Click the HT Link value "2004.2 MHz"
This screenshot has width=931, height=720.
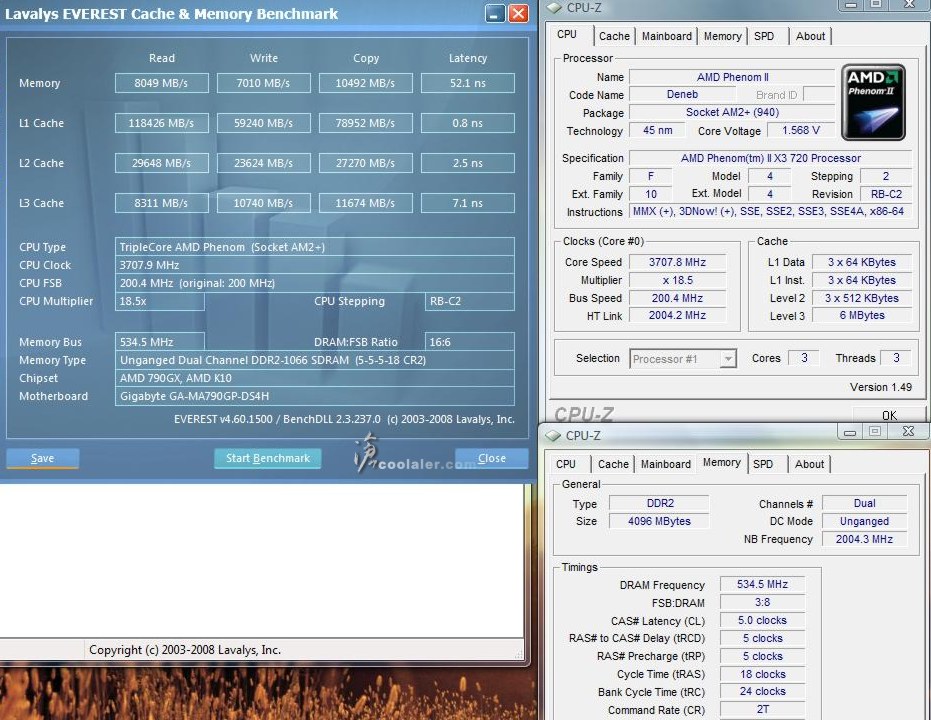coord(677,315)
